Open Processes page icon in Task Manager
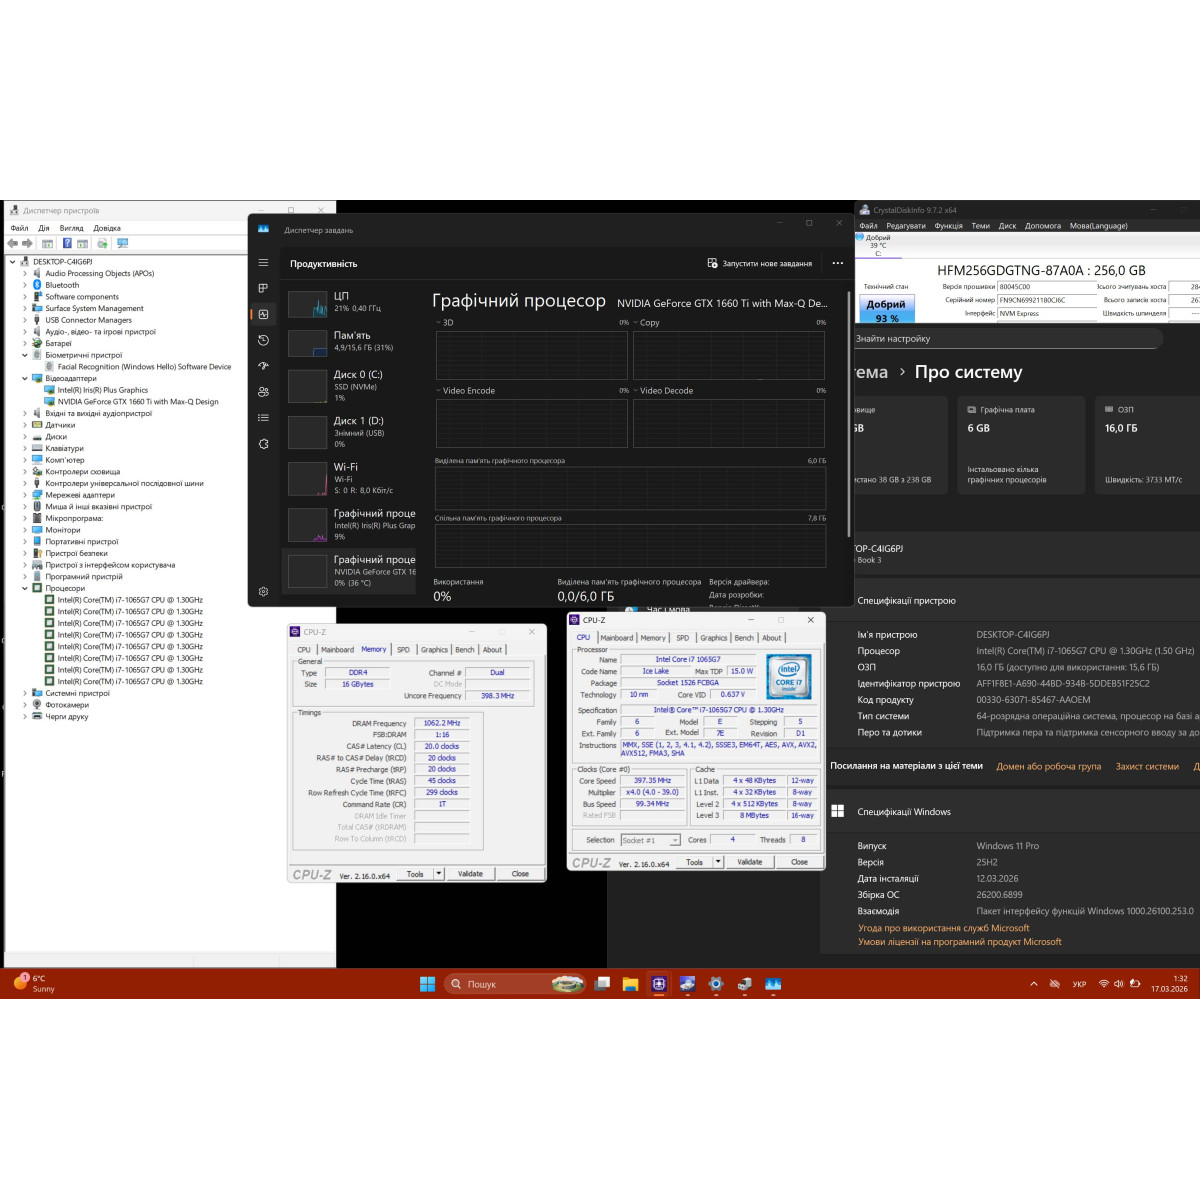This screenshot has height=1200, width=1200. coord(263,288)
